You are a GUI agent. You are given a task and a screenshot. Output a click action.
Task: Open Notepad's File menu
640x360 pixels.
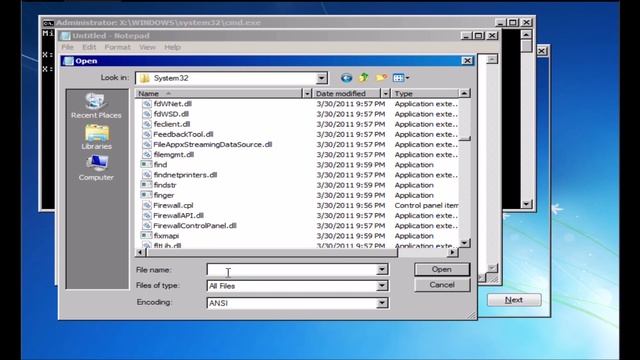click(67, 47)
